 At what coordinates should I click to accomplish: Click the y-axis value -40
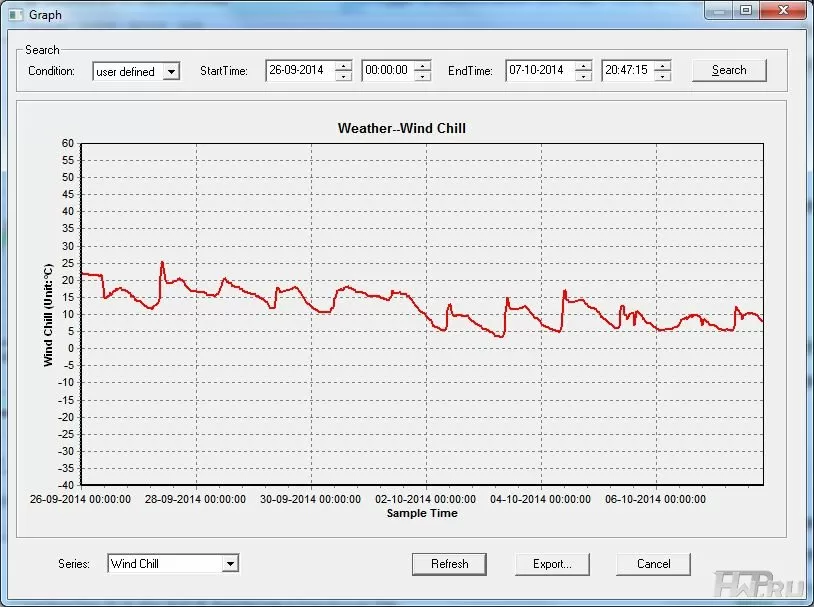click(x=65, y=485)
